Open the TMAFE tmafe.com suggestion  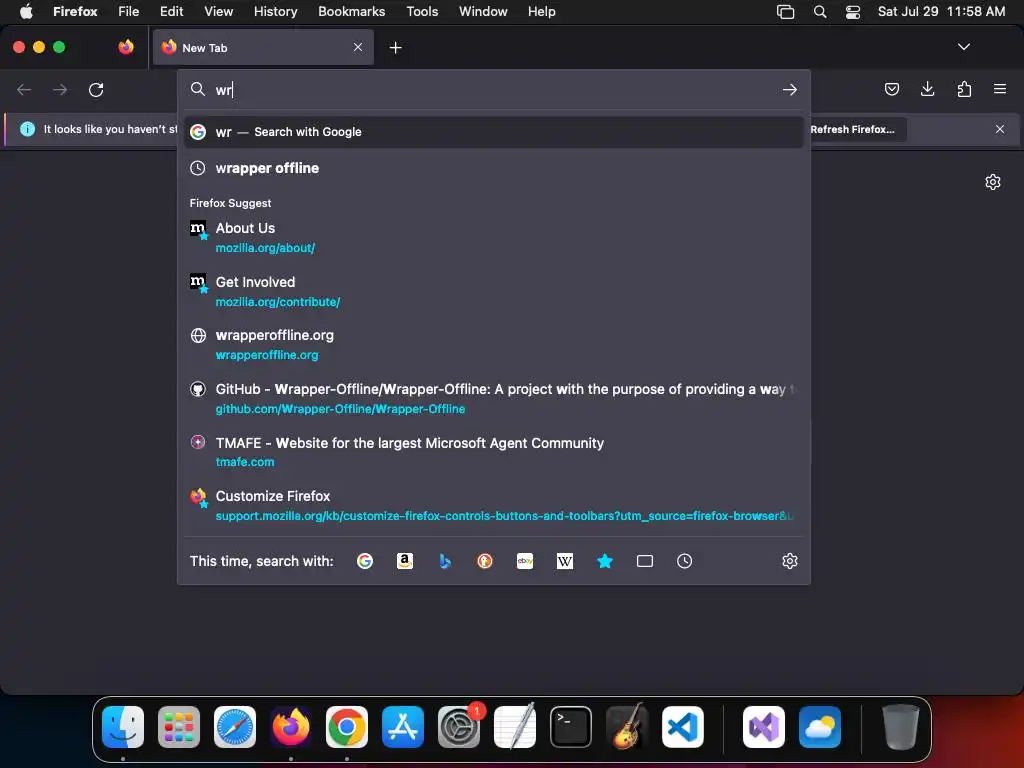(x=494, y=452)
